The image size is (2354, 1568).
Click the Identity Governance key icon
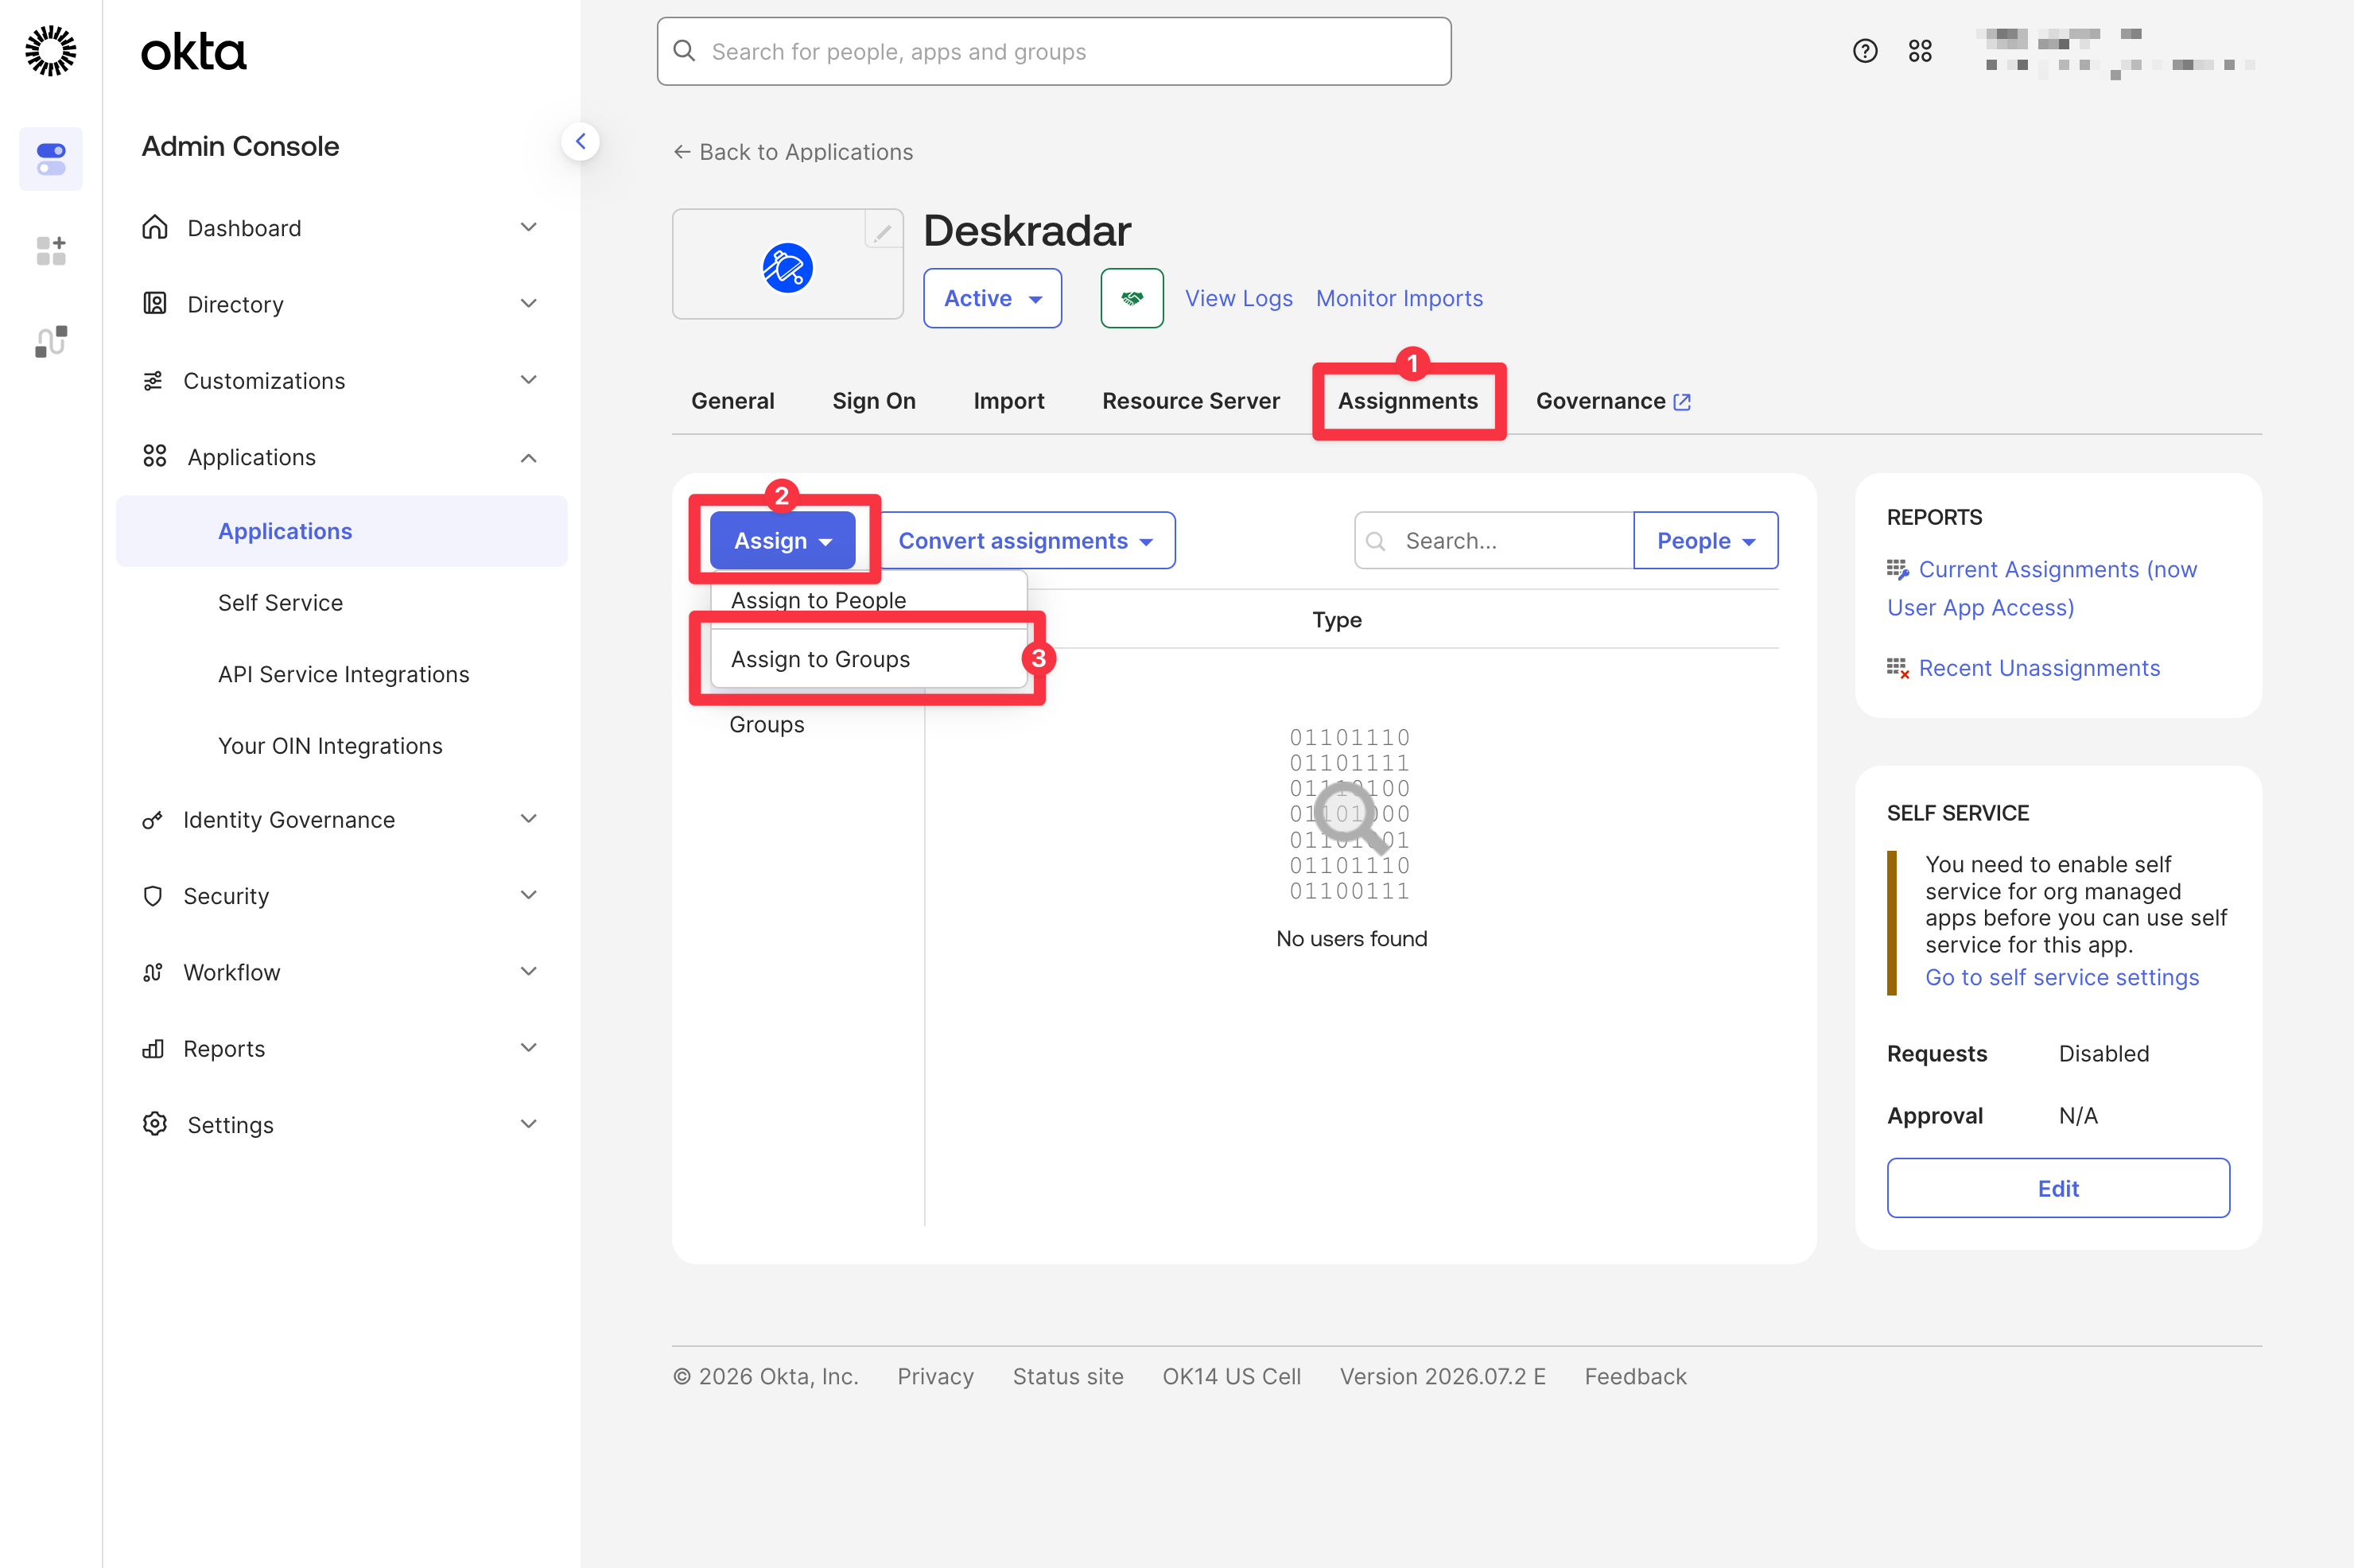coord(153,819)
